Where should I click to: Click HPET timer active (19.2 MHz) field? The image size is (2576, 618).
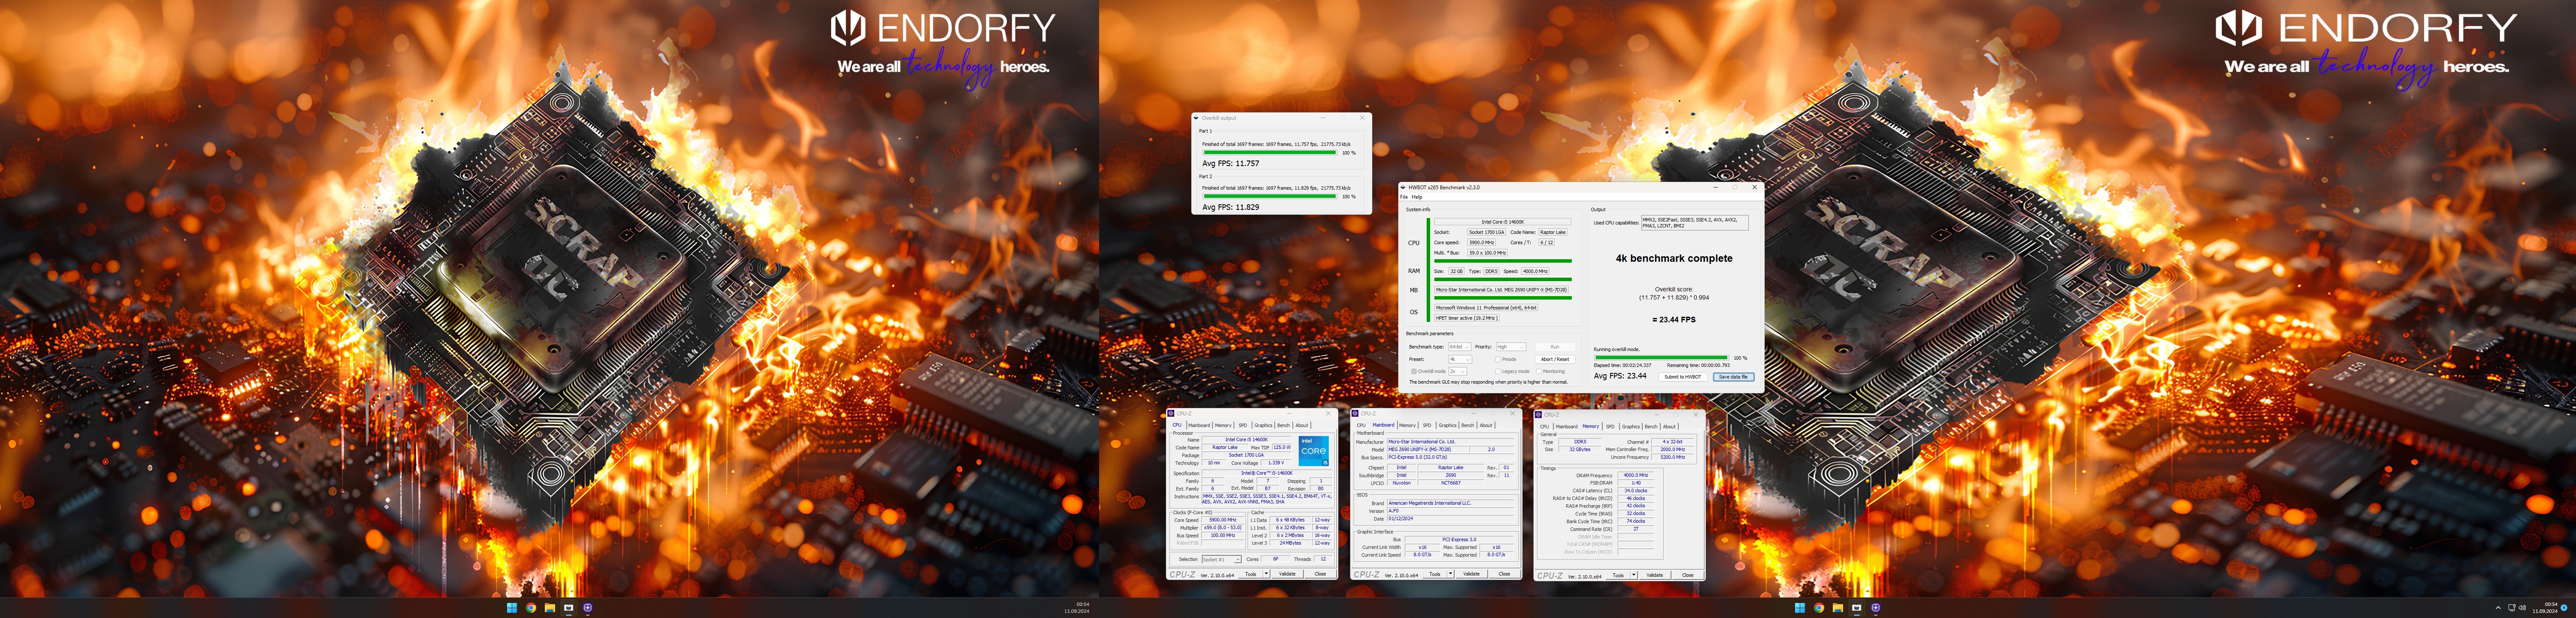coord(1467,318)
